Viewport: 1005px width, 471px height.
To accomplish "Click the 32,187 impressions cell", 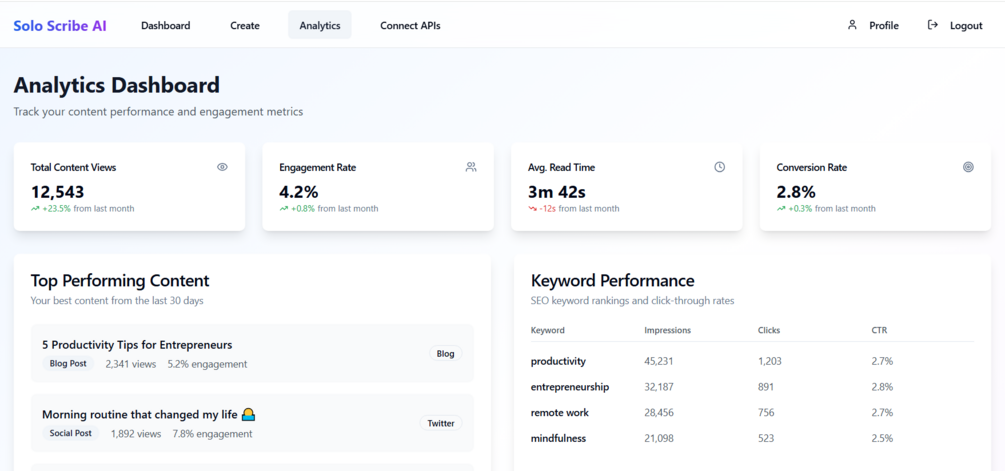I will [659, 387].
